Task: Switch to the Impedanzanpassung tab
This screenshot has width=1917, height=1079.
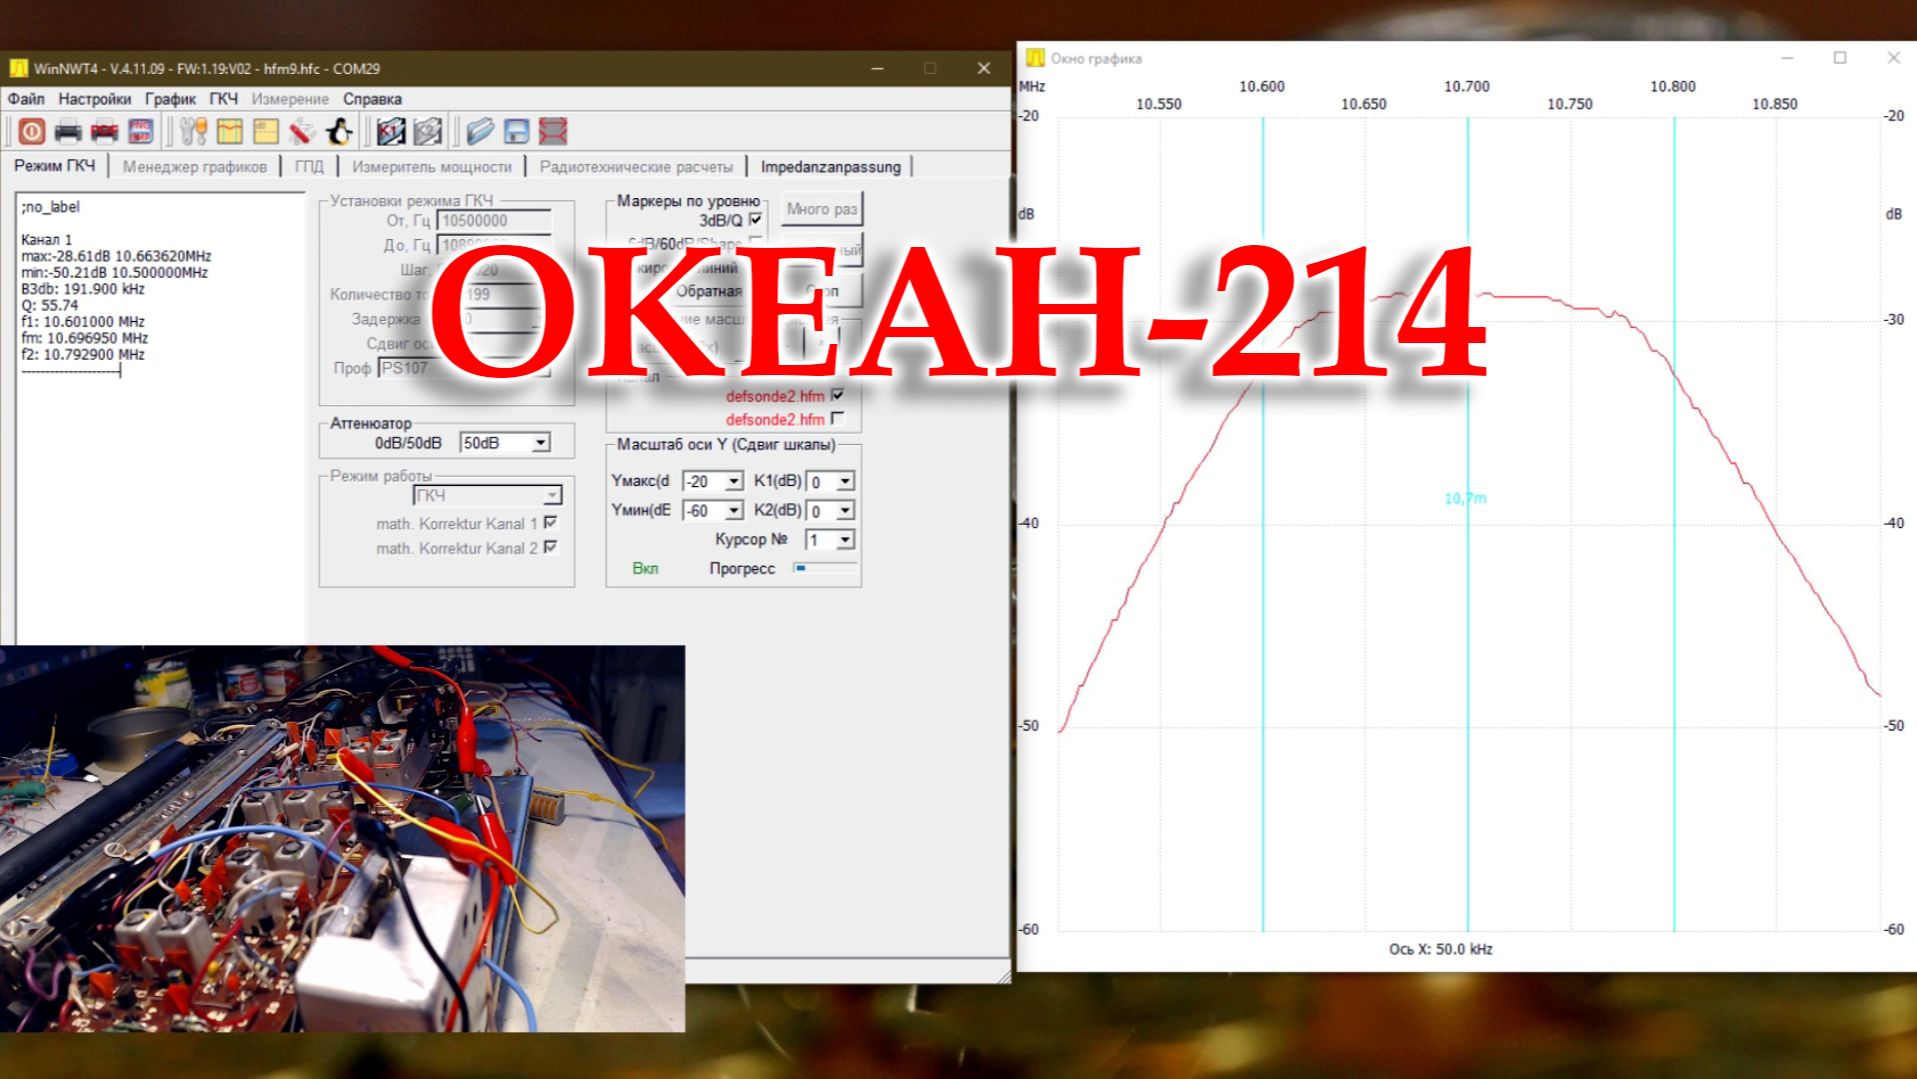Action: point(830,167)
